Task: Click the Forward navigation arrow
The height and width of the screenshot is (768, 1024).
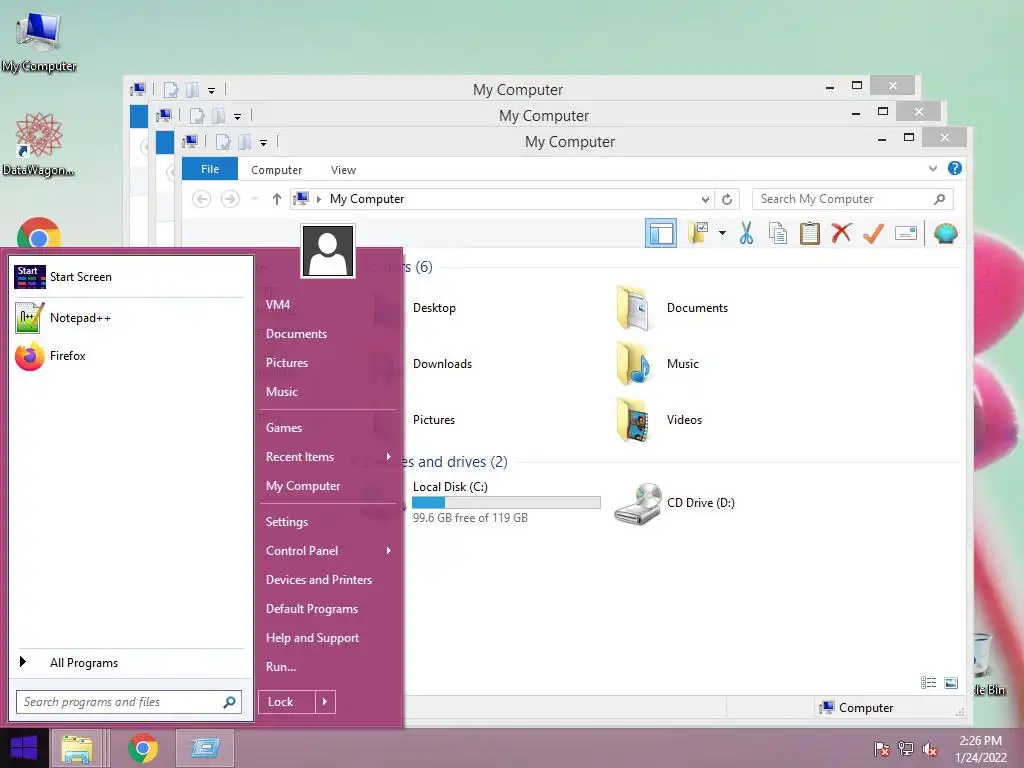Action: pos(230,199)
